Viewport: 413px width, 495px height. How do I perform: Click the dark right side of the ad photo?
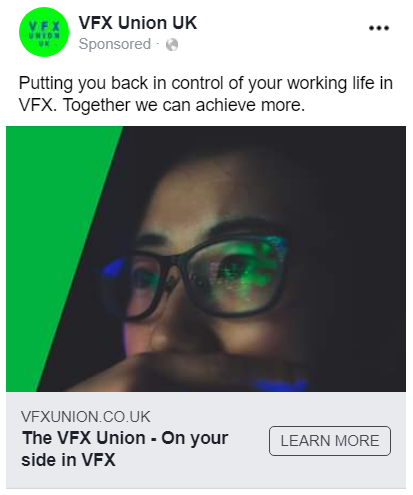[353, 260]
